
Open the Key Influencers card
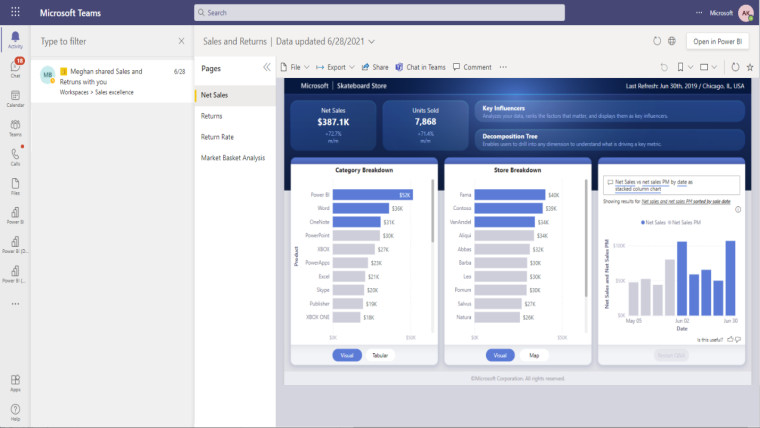(610, 111)
